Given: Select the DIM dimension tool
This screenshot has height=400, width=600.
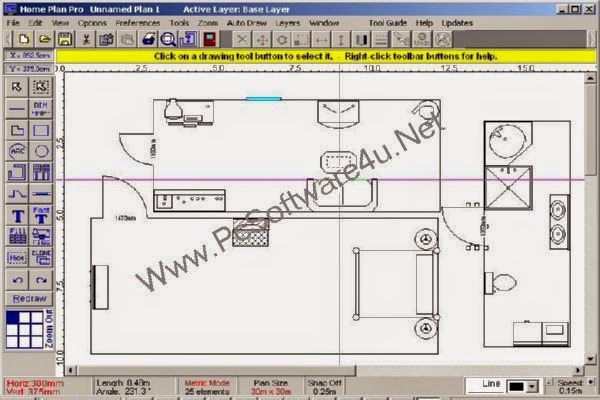Looking at the screenshot, I should pyautogui.click(x=41, y=109).
